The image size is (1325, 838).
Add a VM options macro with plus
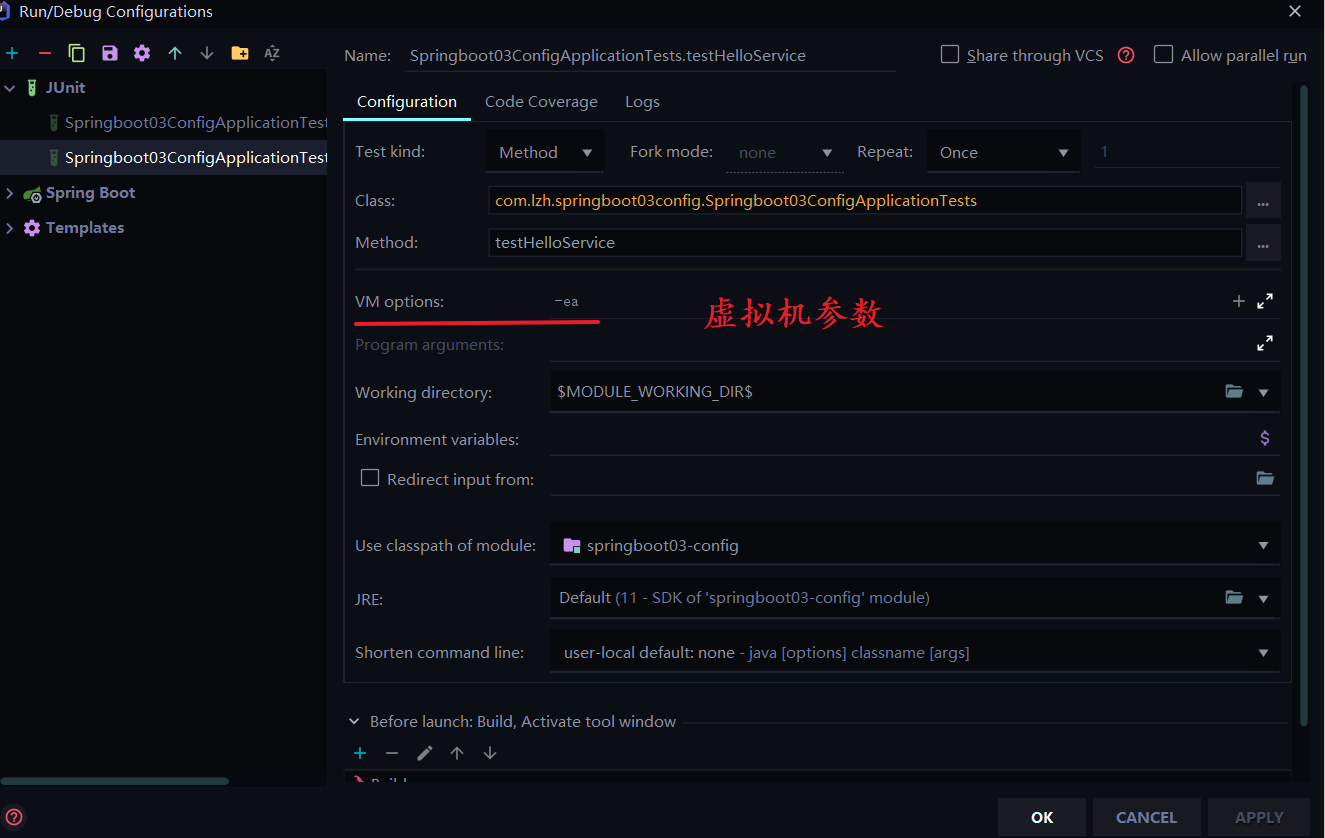point(1238,301)
